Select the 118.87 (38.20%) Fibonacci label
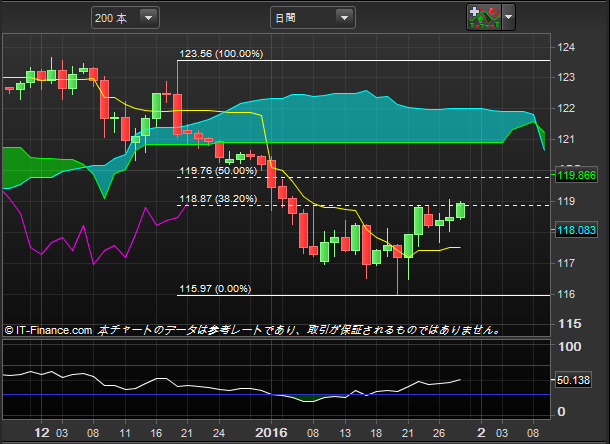Viewport: 610px width, 444px height. point(218,199)
